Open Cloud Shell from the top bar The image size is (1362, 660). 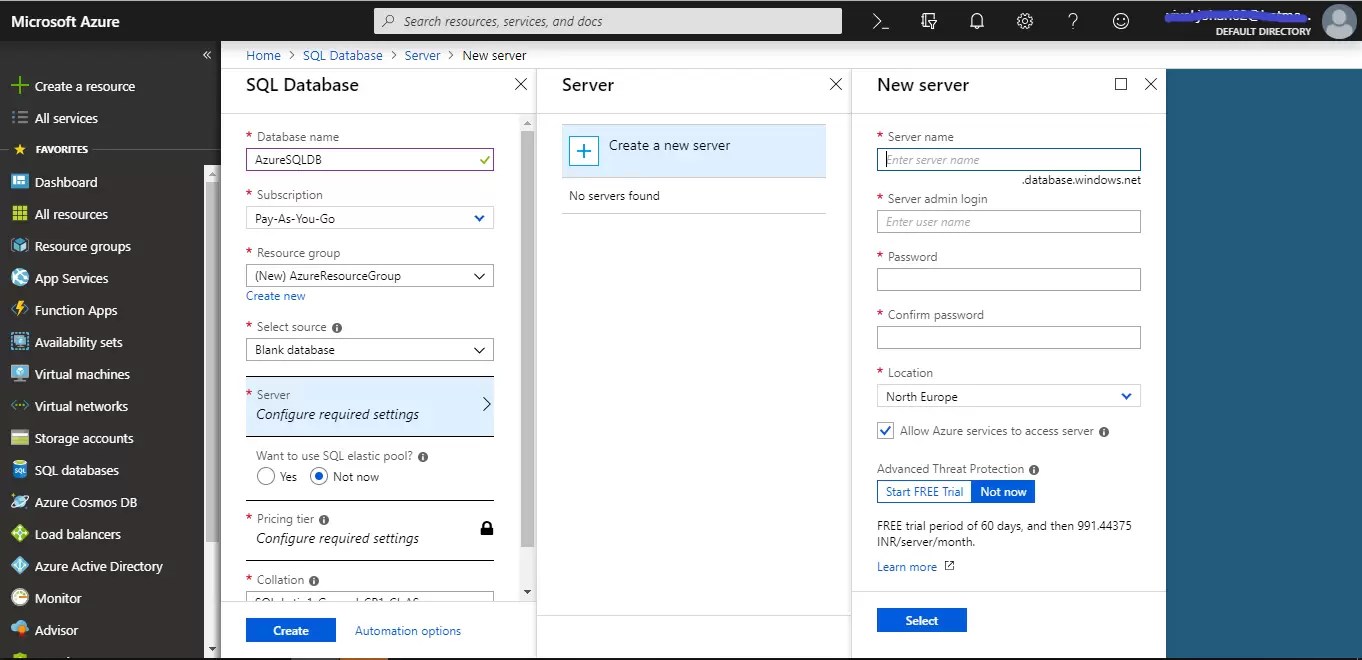coord(880,21)
